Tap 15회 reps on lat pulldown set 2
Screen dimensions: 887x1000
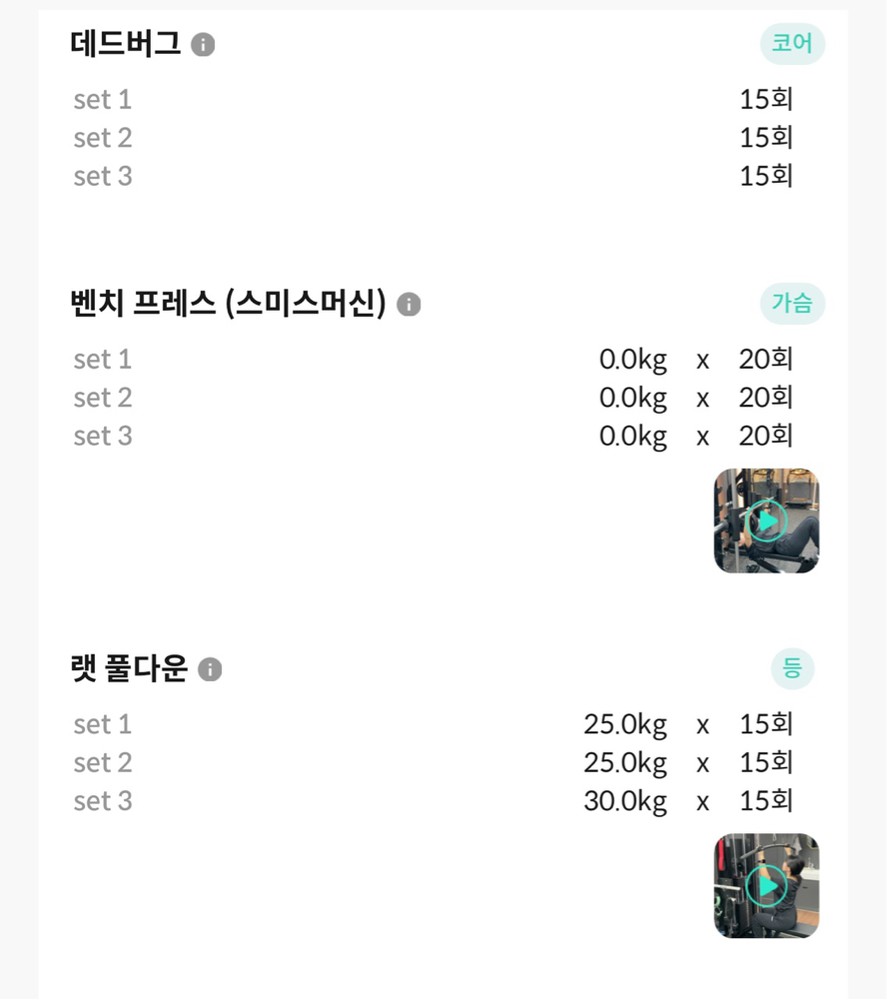(x=766, y=763)
